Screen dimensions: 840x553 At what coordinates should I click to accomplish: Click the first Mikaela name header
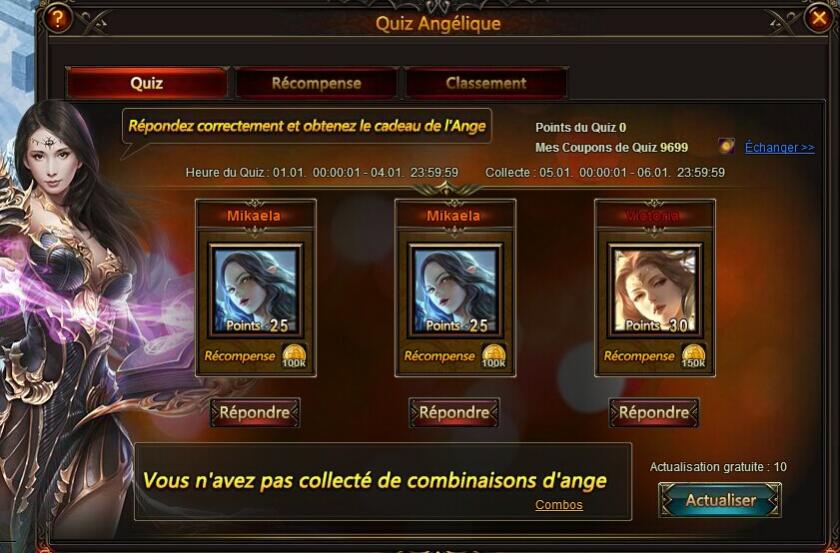coord(256,215)
